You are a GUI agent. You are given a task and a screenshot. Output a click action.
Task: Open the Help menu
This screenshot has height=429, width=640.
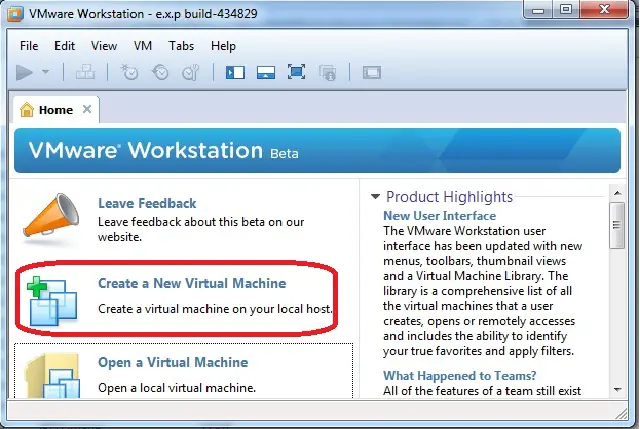(223, 46)
